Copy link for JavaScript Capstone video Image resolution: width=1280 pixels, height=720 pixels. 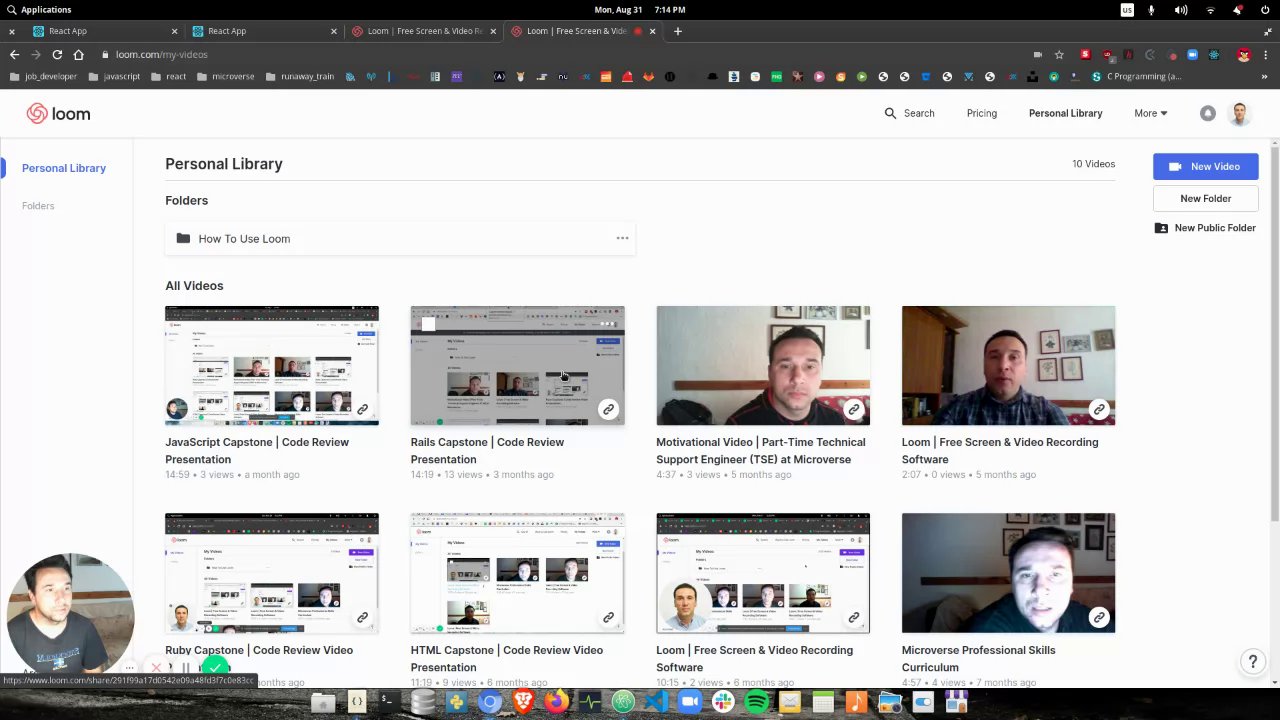(x=362, y=409)
